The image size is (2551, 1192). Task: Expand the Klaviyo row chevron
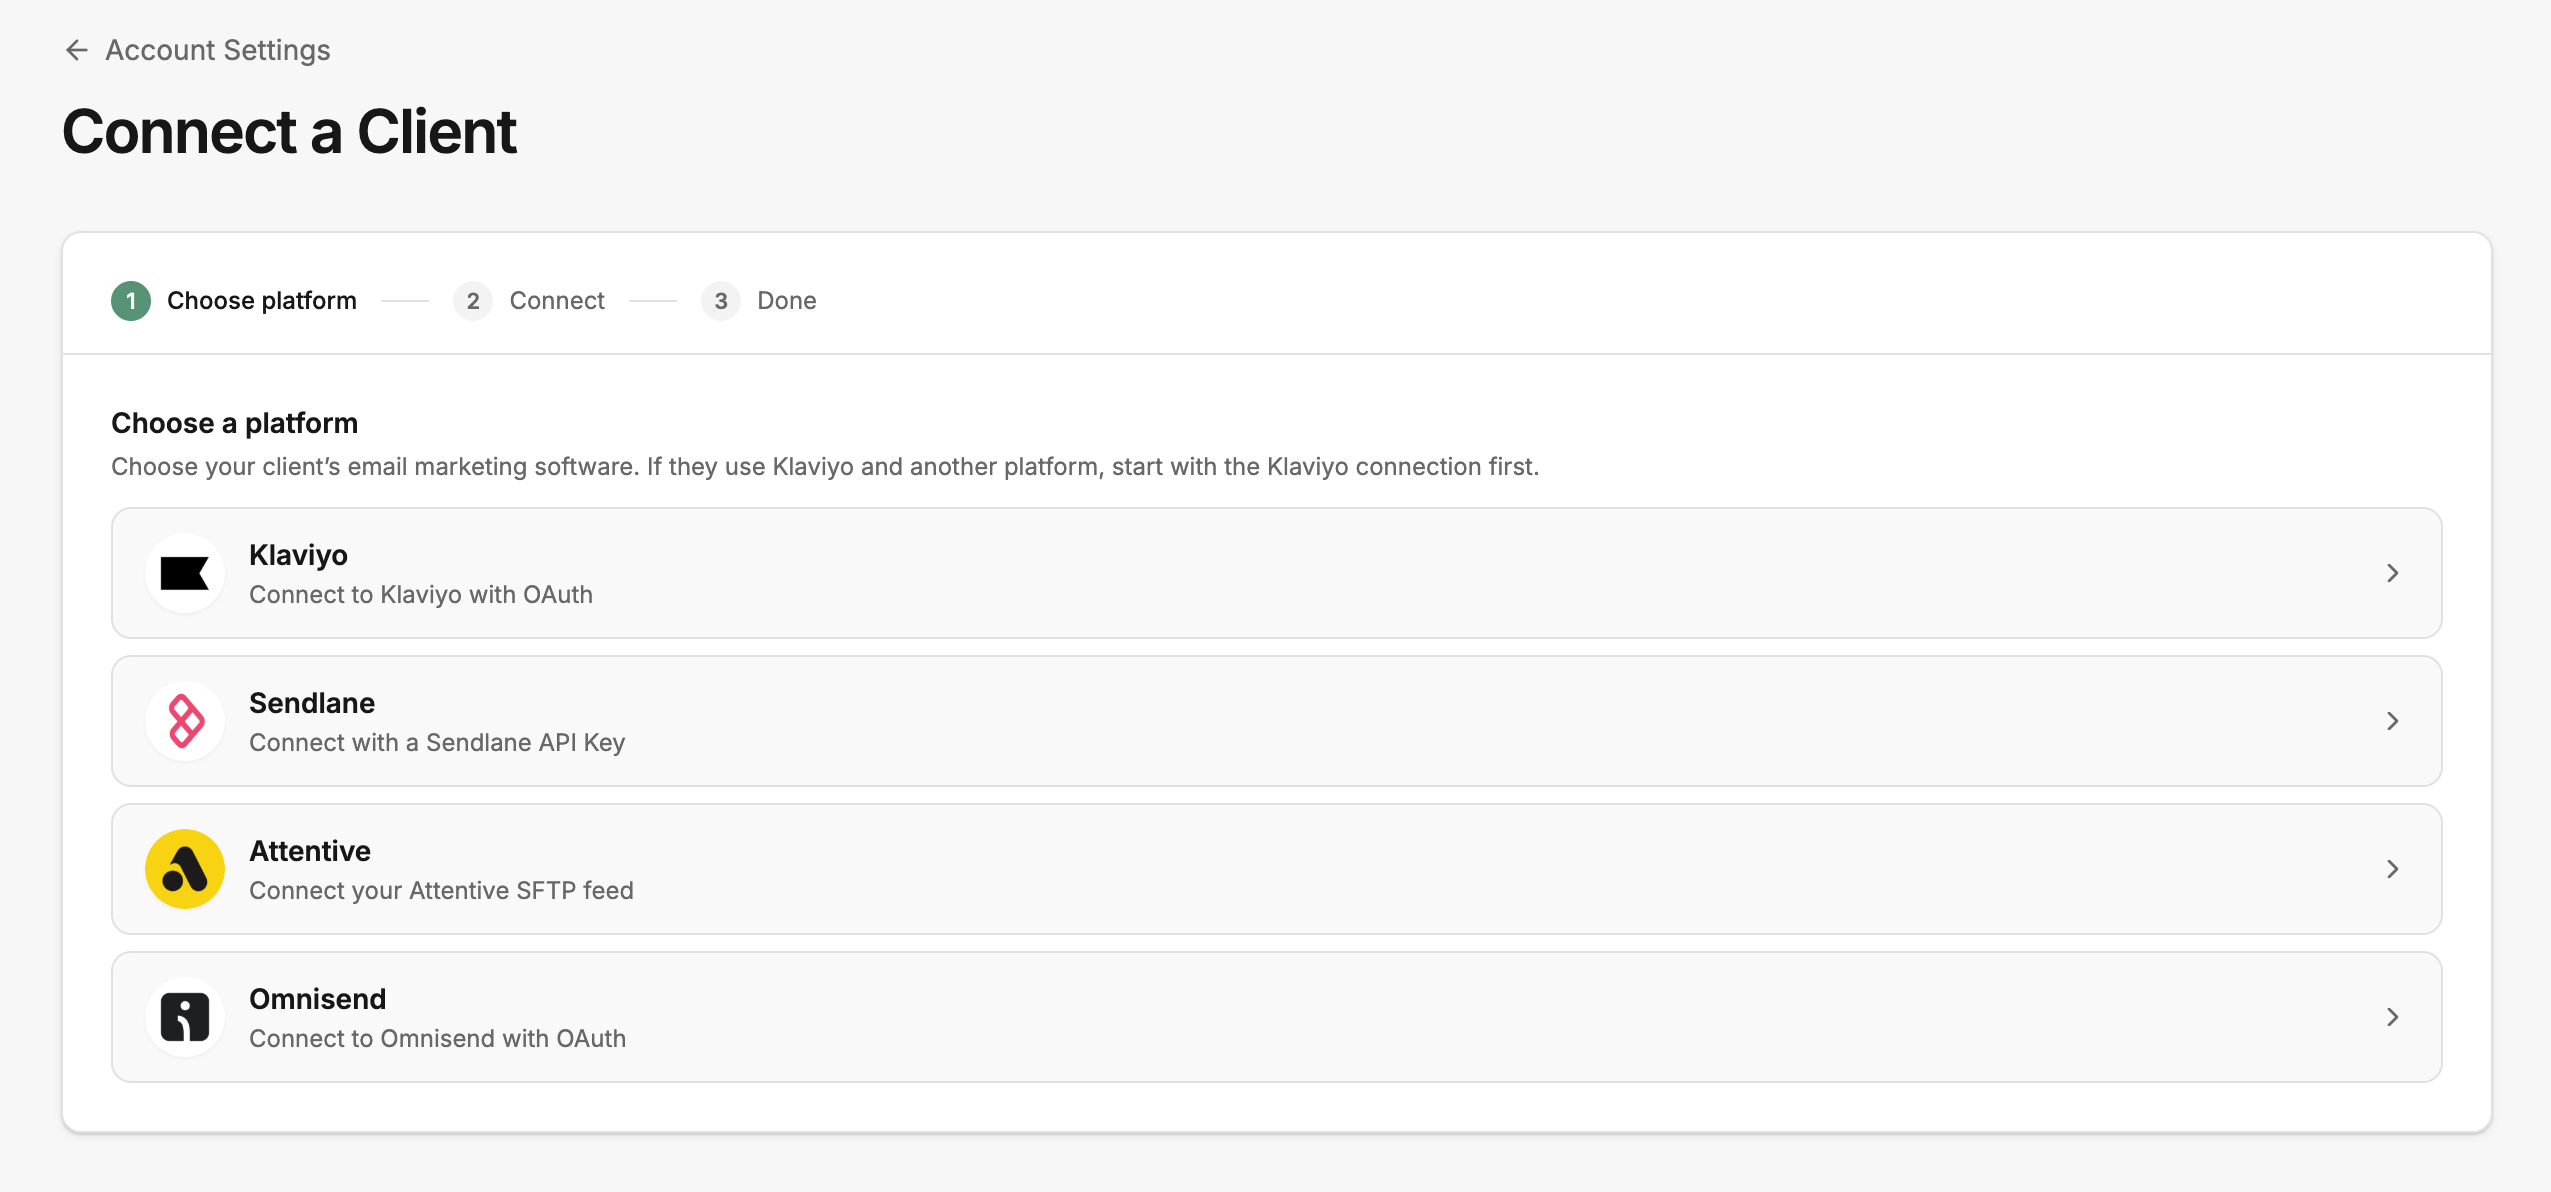click(x=2393, y=573)
